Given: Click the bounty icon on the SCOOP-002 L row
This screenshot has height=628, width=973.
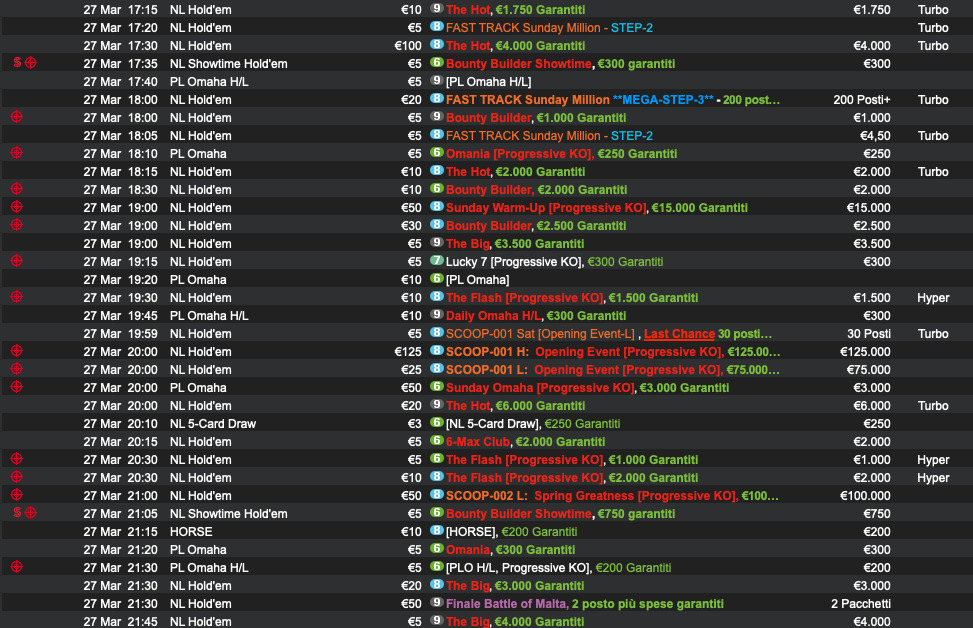Looking at the screenshot, I should click(17, 494).
